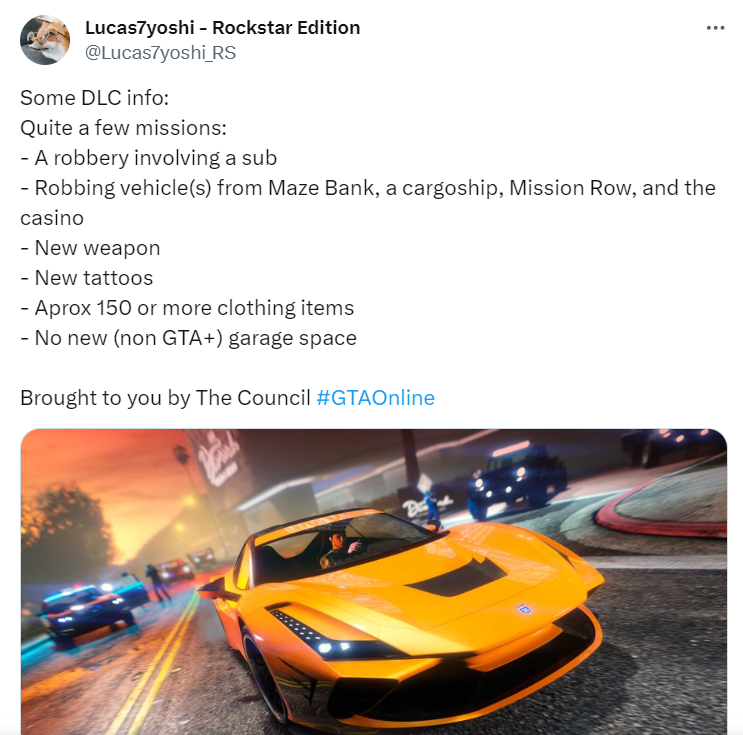Click the "Aprox 150 or more clothing items" line

click(x=187, y=308)
